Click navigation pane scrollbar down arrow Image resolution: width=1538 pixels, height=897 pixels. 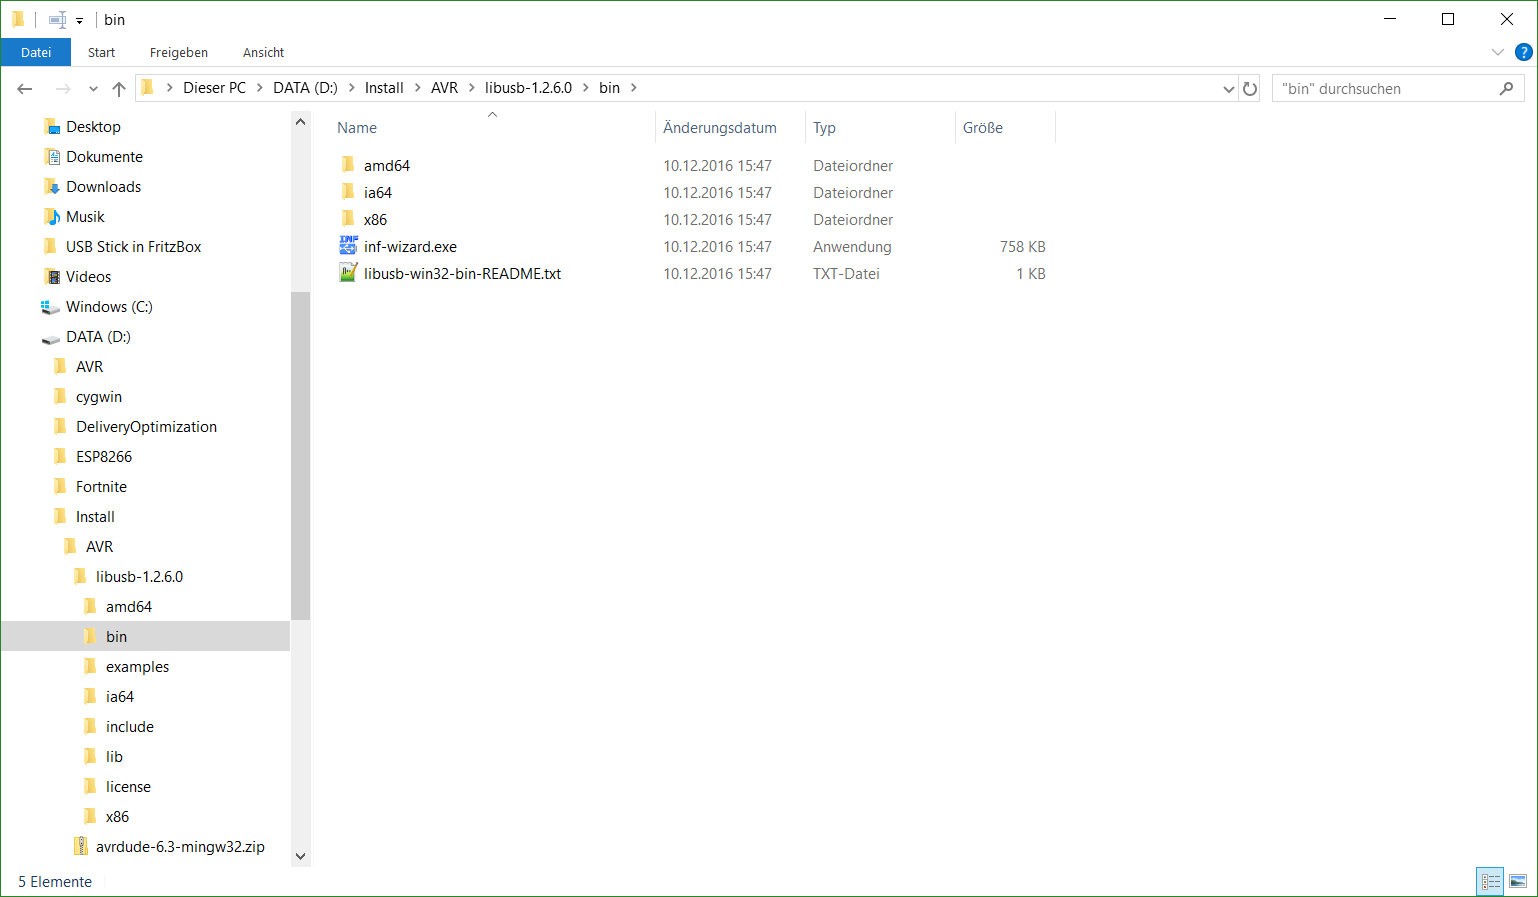(x=300, y=856)
